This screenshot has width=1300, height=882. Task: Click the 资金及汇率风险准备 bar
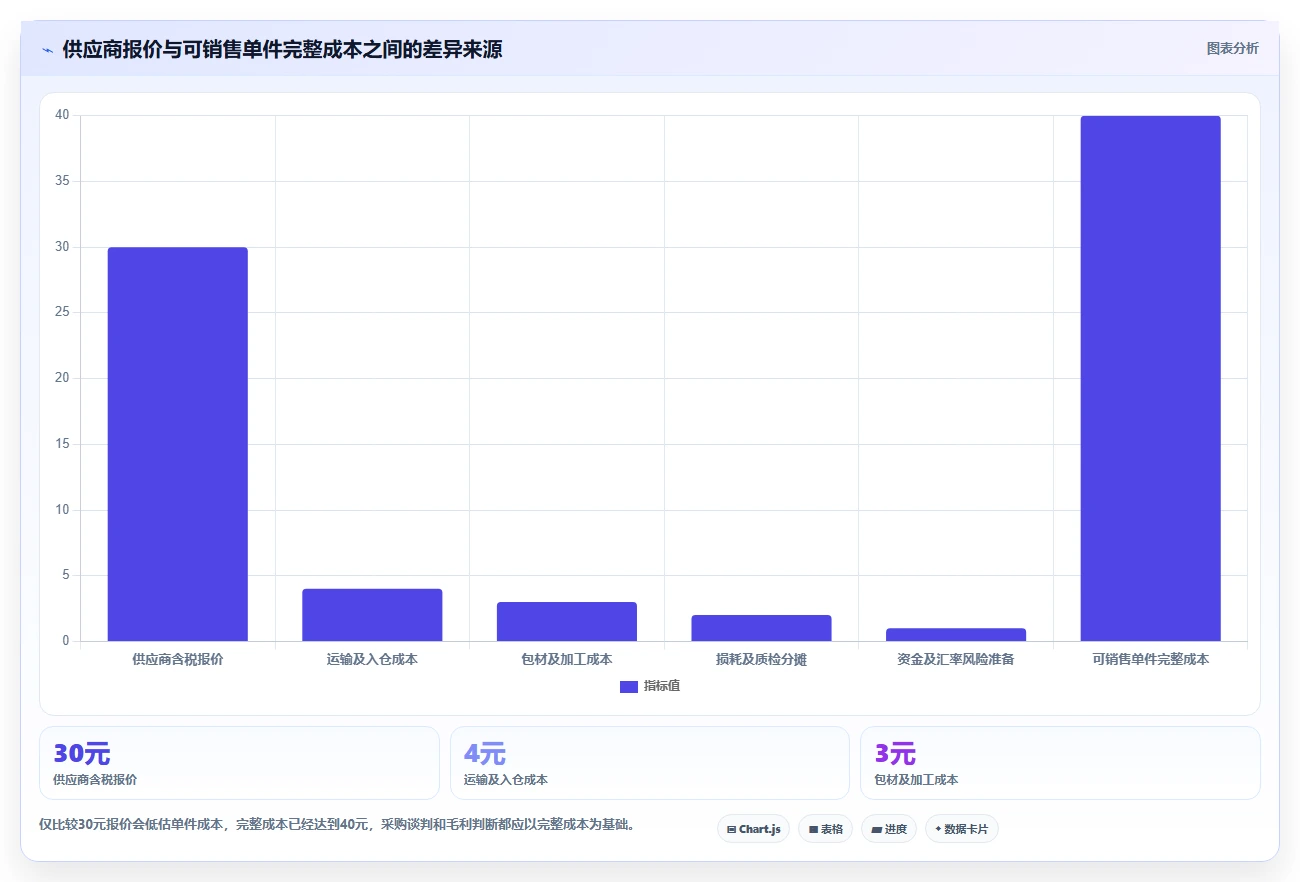click(956, 634)
